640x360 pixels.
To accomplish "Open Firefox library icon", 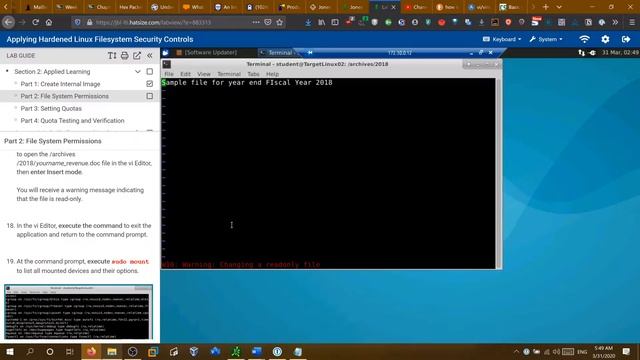I will (x=322, y=22).
